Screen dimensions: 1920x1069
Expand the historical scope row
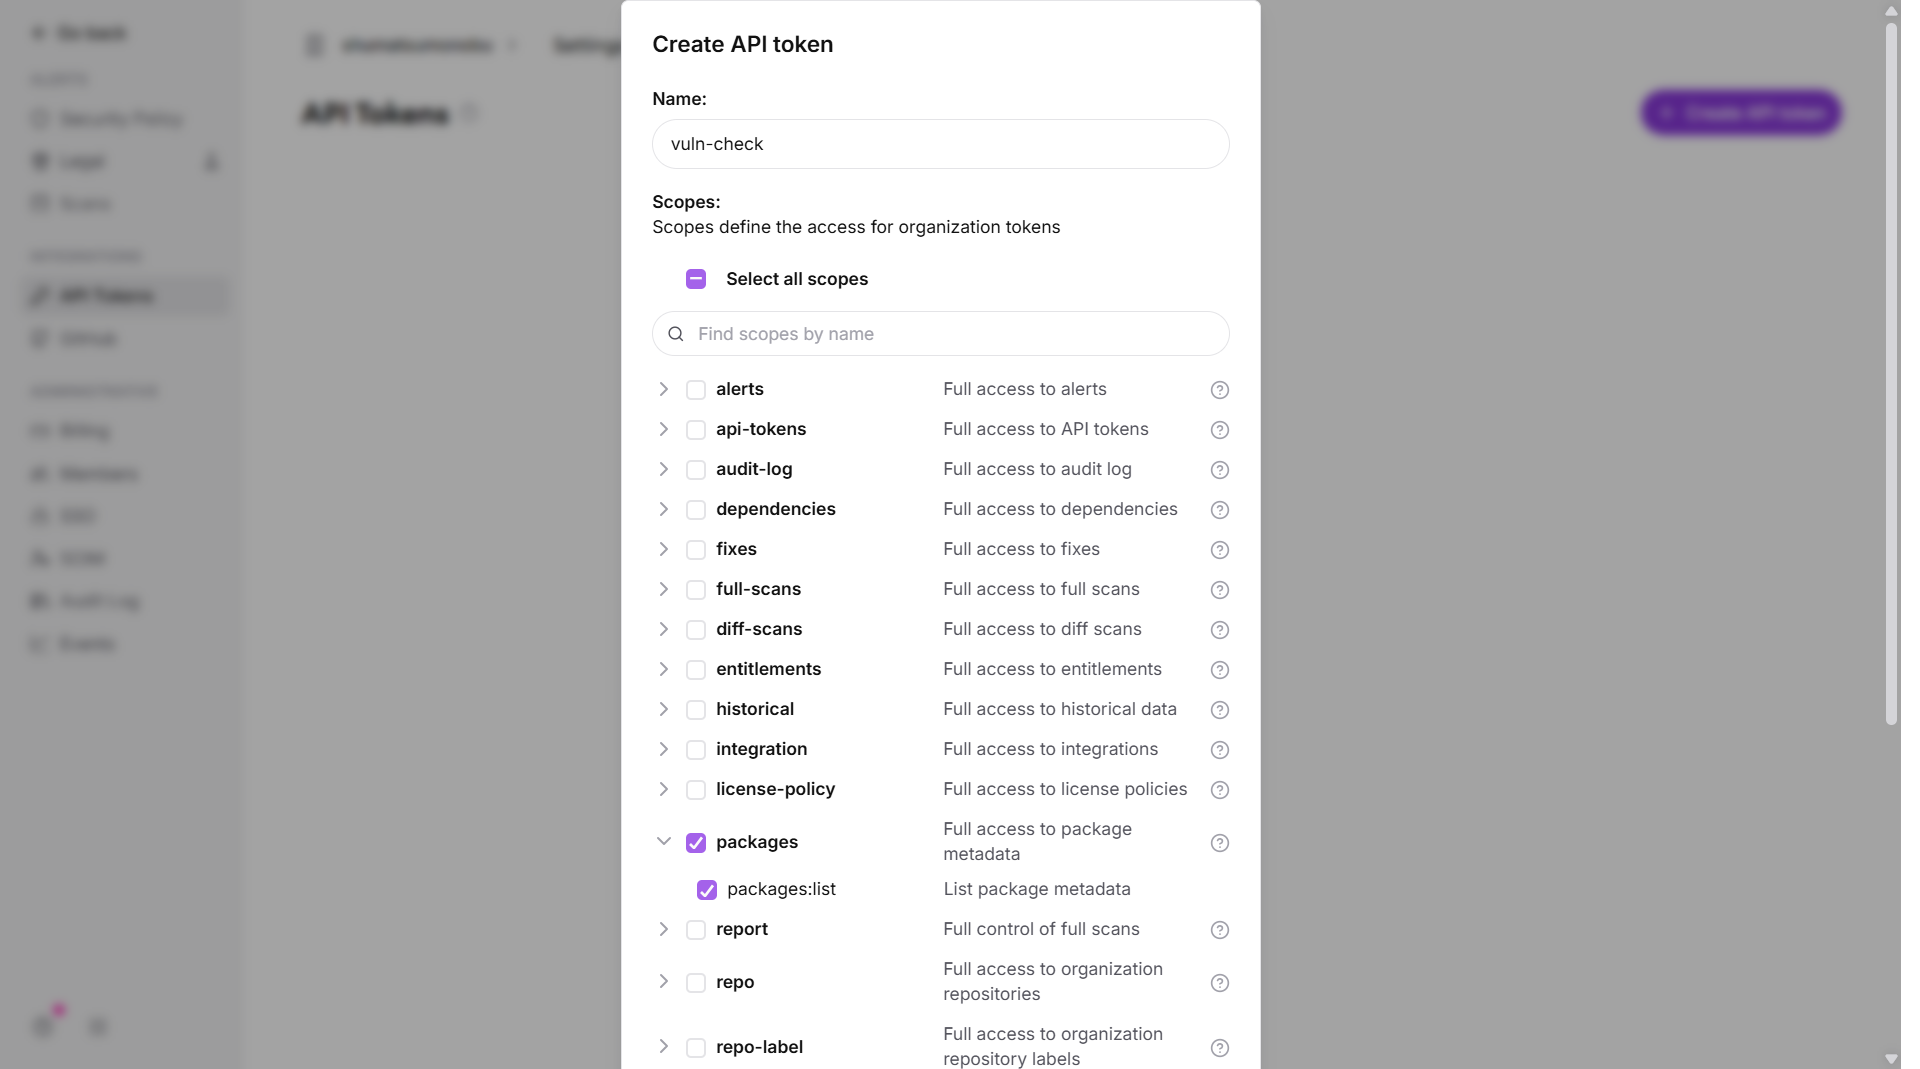click(663, 709)
